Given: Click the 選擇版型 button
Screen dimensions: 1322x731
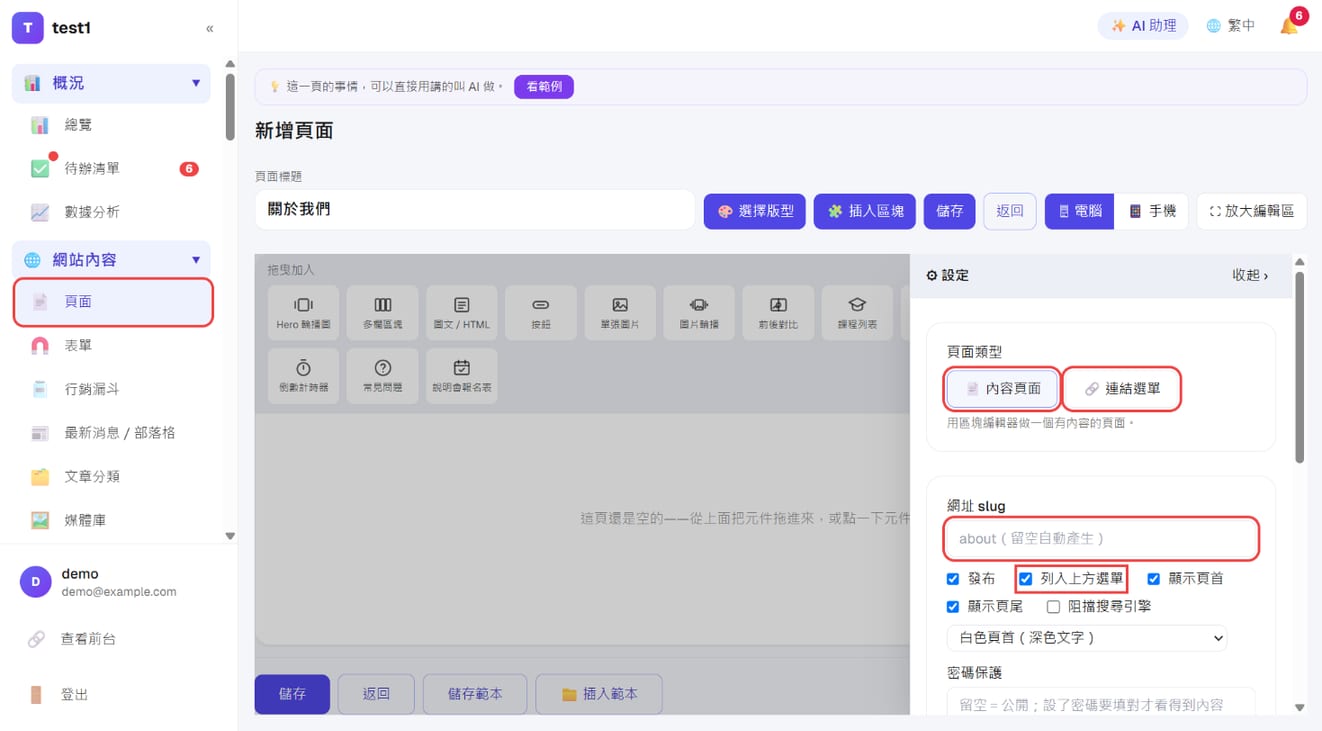Looking at the screenshot, I should 755,211.
